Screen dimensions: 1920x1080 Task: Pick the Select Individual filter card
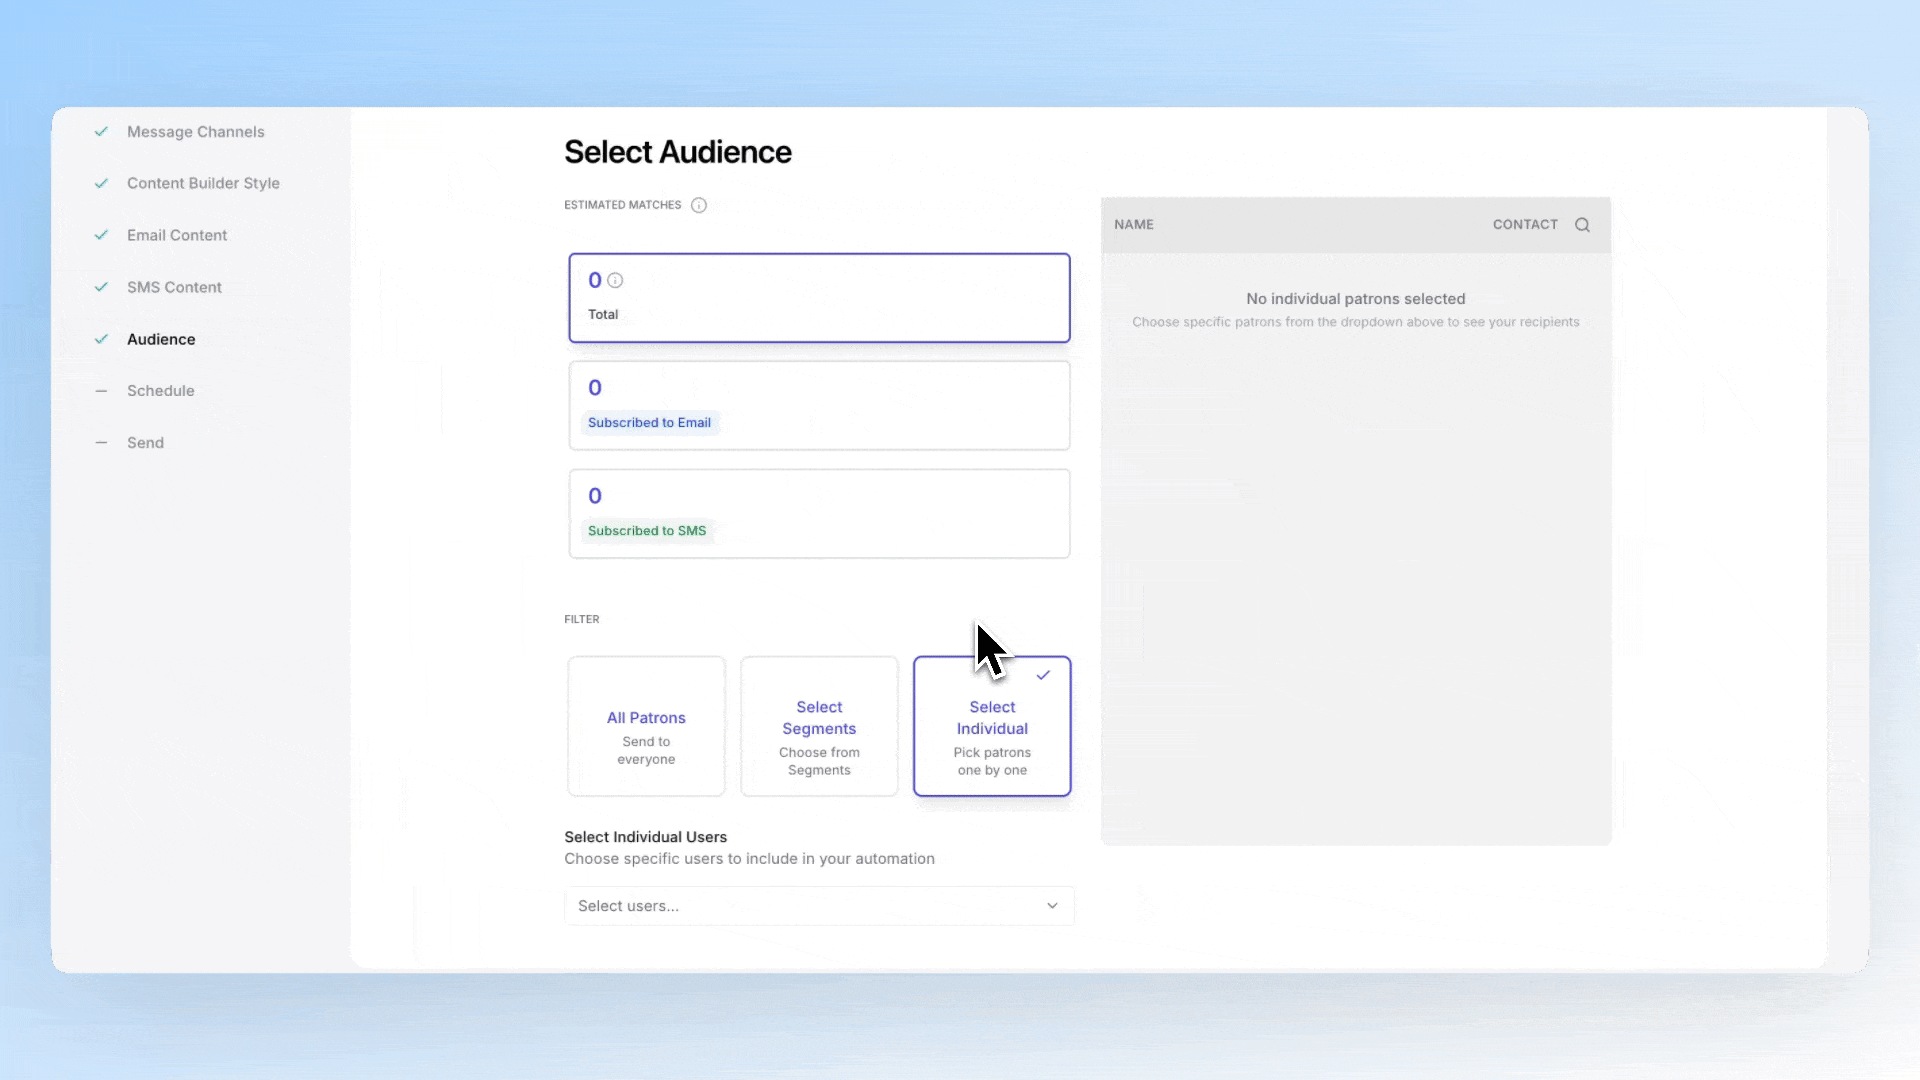992,727
